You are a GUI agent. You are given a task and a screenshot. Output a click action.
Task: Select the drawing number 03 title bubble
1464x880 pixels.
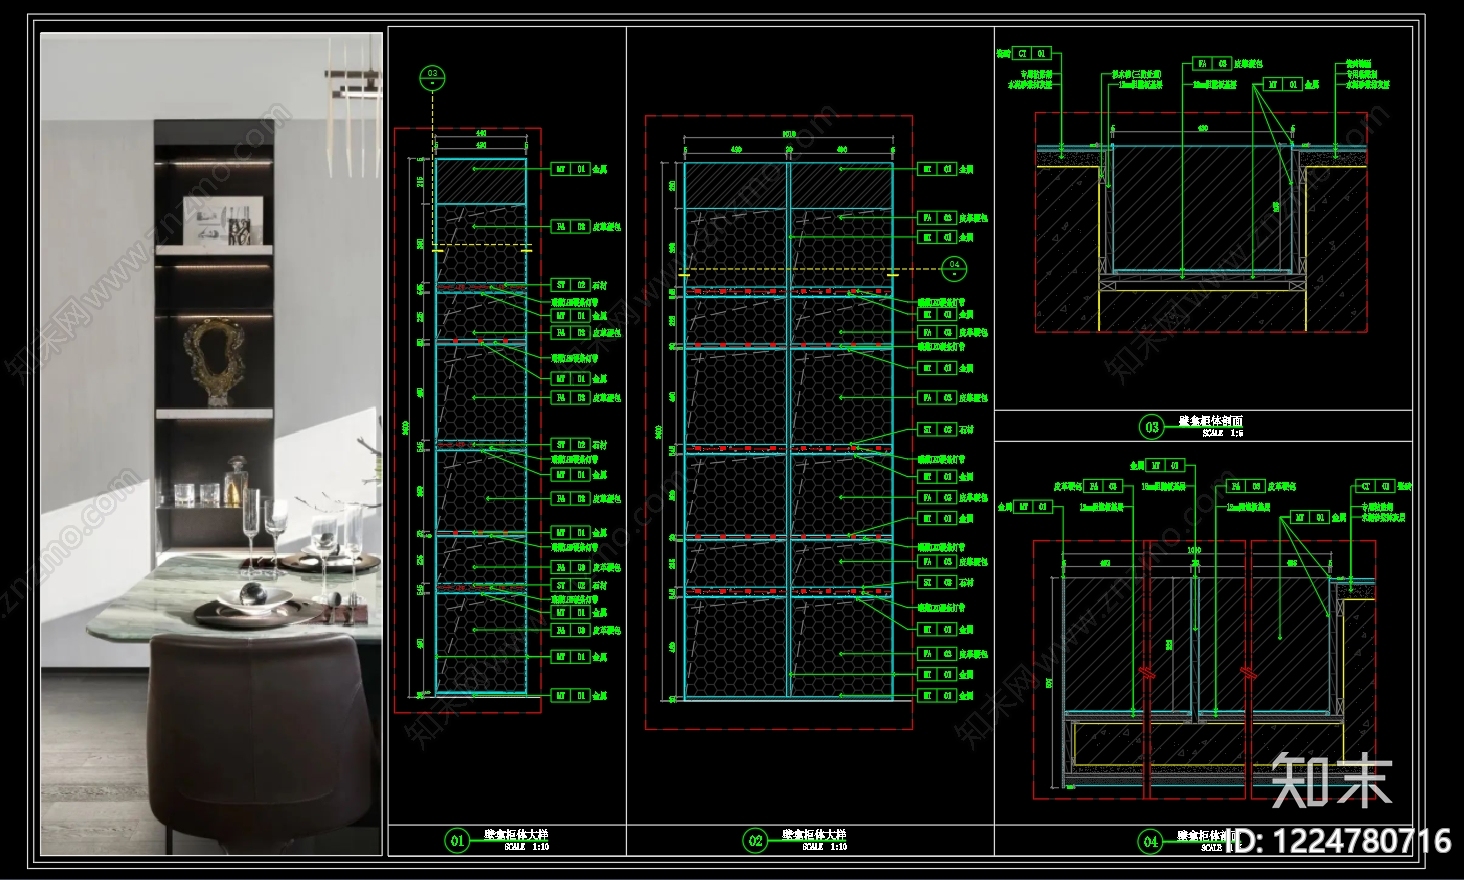pyautogui.click(x=1151, y=427)
